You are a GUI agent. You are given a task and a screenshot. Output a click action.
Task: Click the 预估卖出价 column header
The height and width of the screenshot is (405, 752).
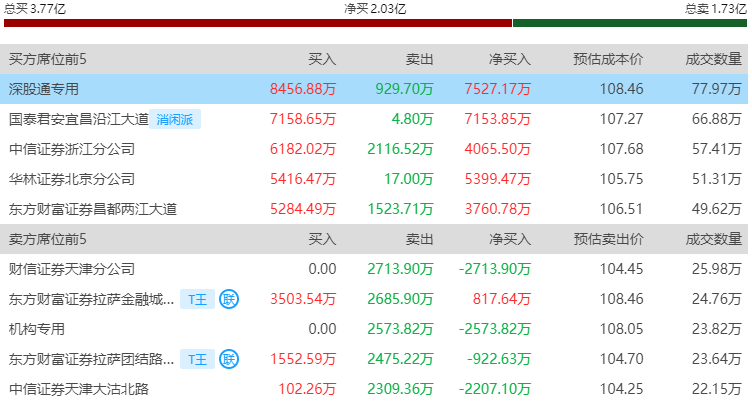point(608,239)
